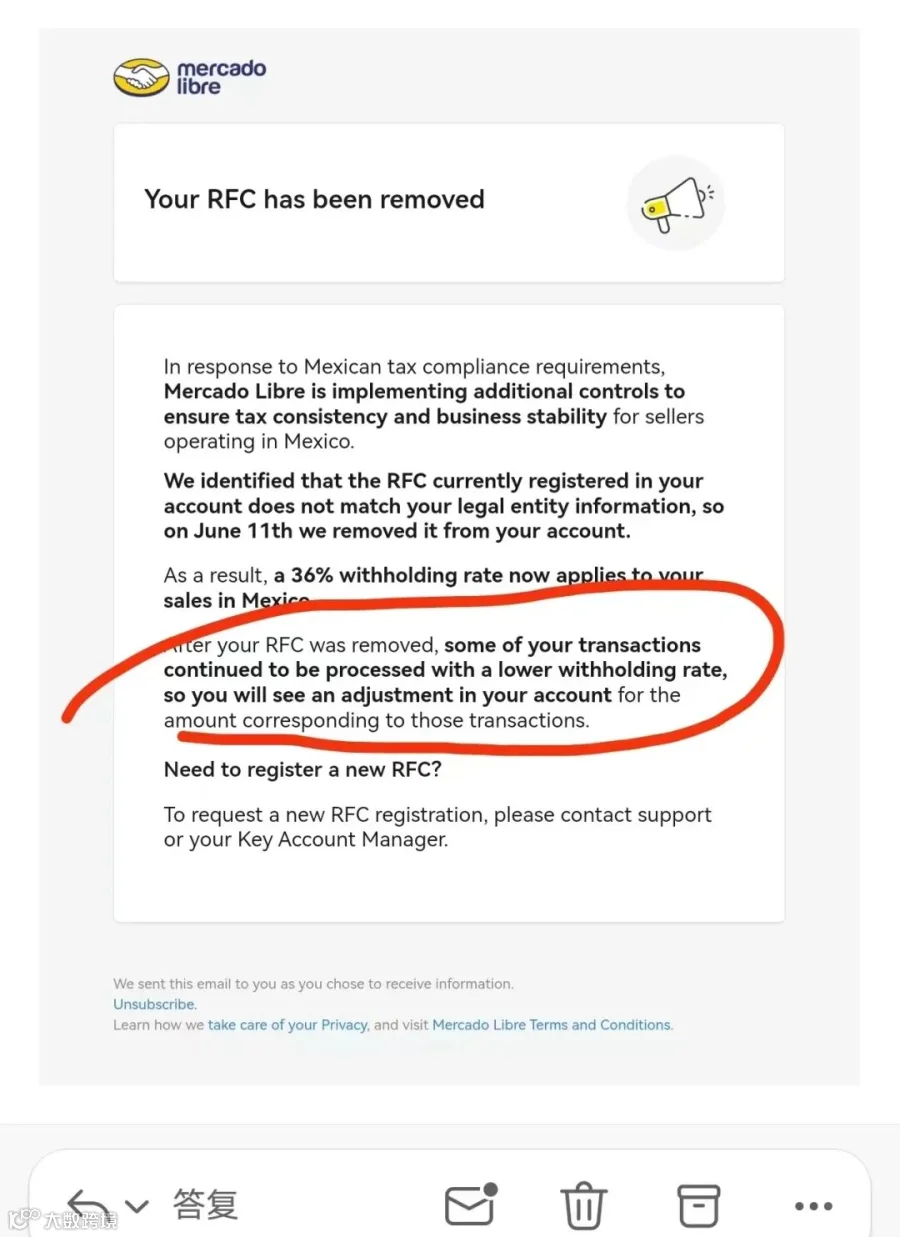Open the Unsubscribe link
900x1237 pixels.
(x=155, y=1004)
